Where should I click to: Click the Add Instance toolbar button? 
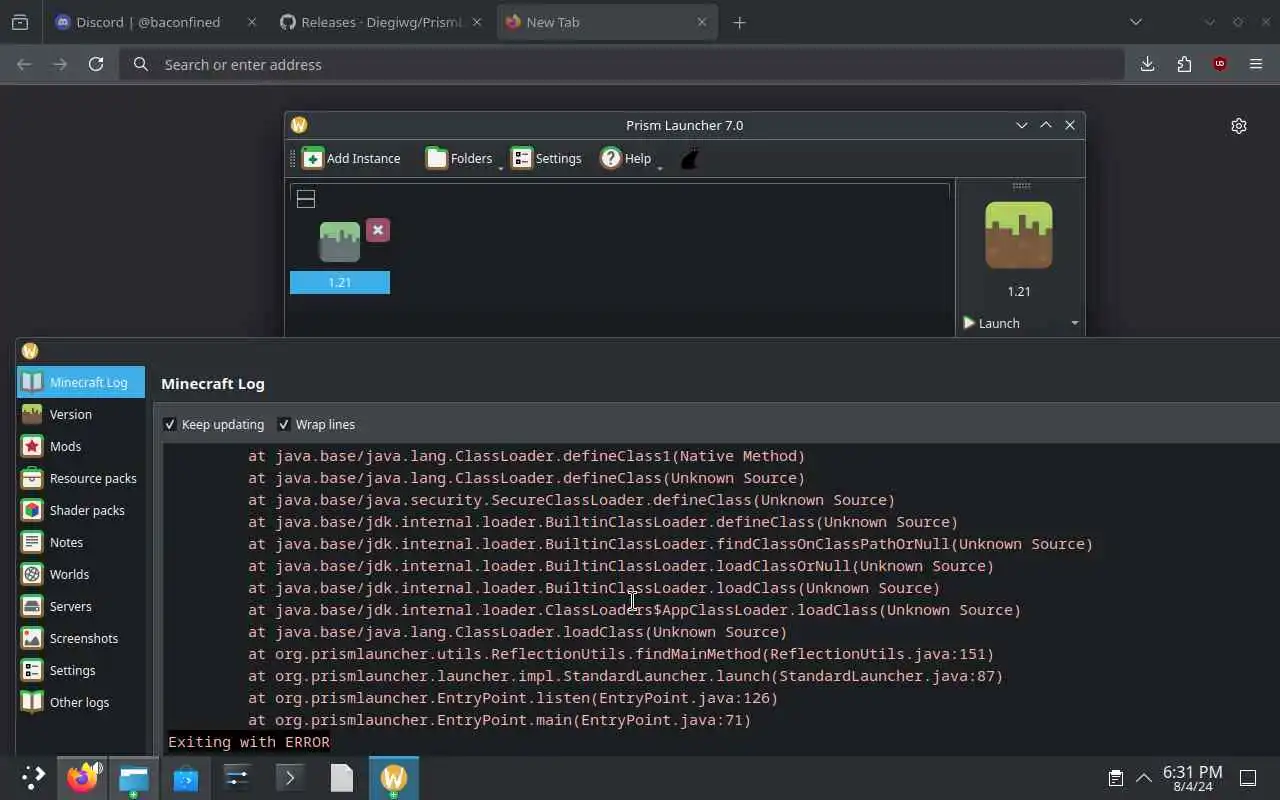[351, 158]
